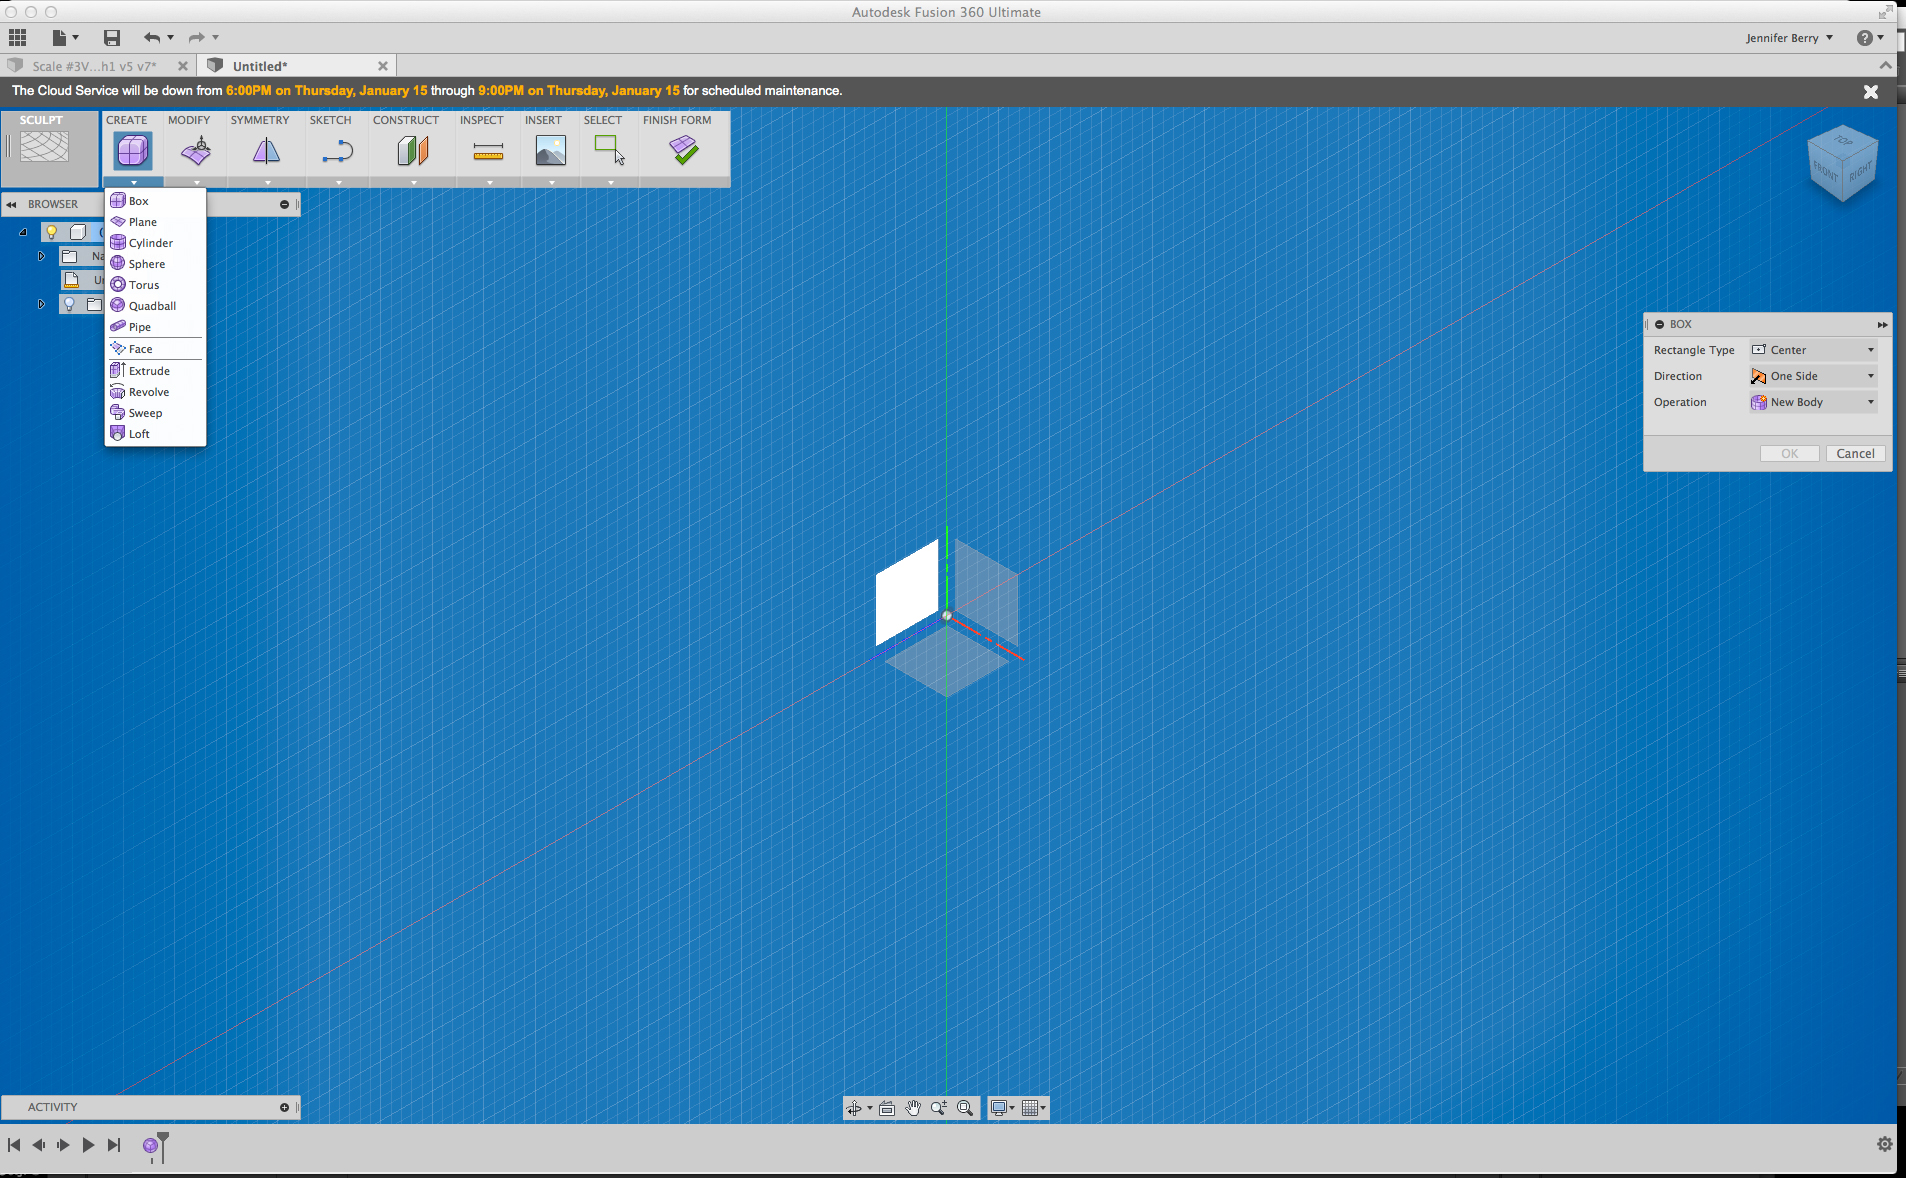Open the Display Settings monitor dropdown
This screenshot has width=1906, height=1178.
pyautogui.click(x=1002, y=1108)
